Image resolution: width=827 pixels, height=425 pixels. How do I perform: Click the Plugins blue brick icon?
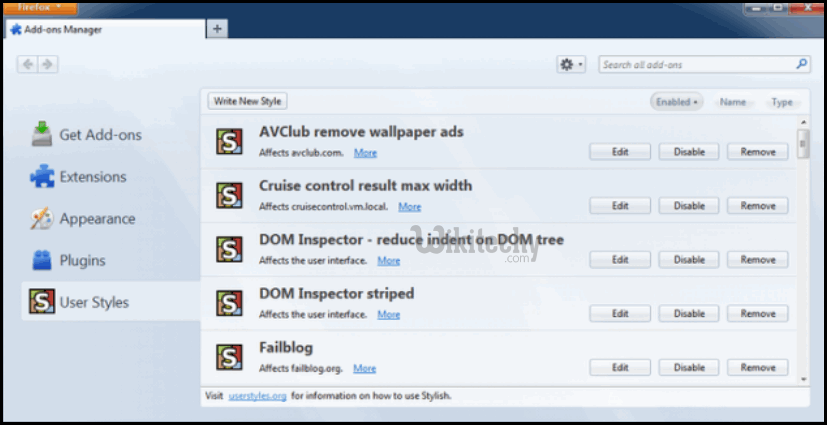click(x=41, y=261)
